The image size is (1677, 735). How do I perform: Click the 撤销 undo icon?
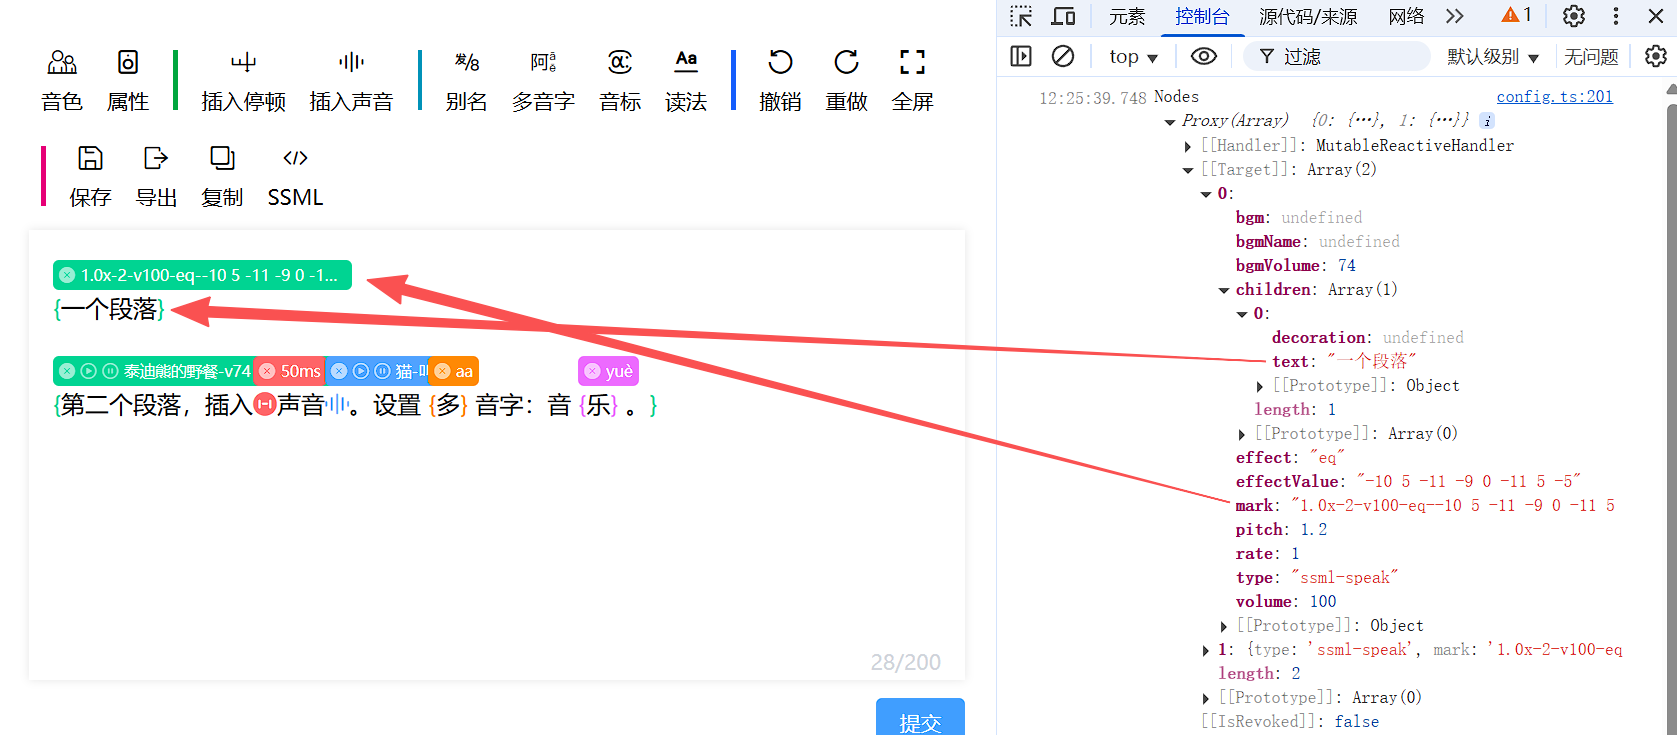tap(780, 63)
